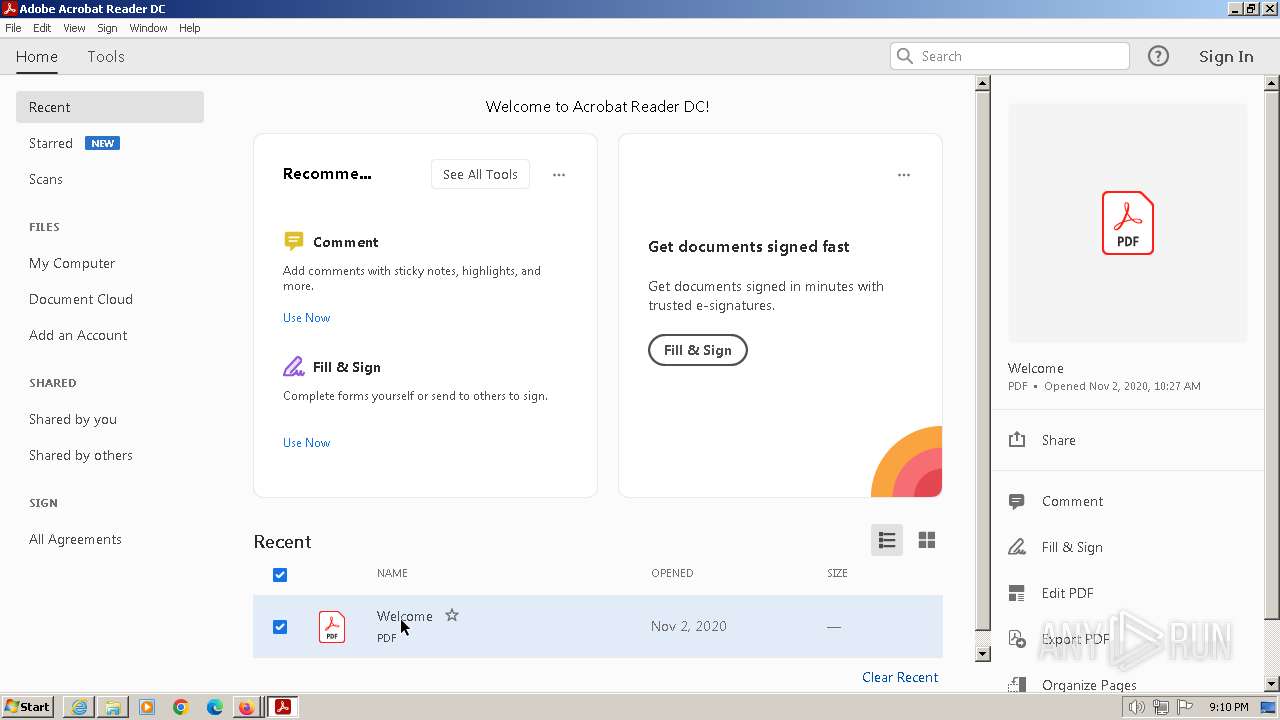Click the Fill & Sign rounded button
Screen dimensions: 1280x720
pos(698,350)
